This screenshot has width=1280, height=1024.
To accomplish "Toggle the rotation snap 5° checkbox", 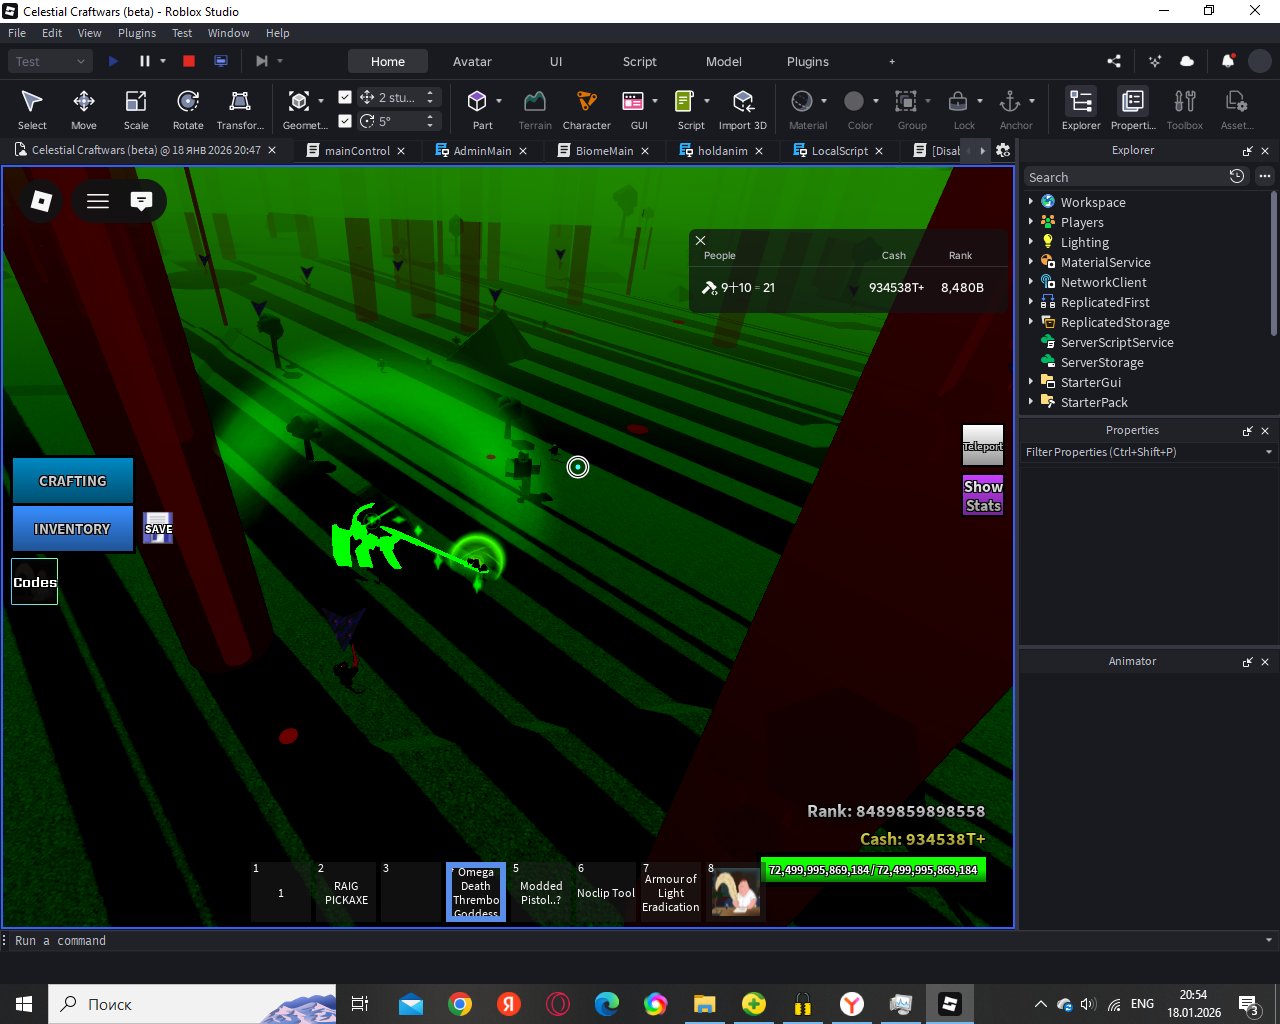I will (x=345, y=121).
